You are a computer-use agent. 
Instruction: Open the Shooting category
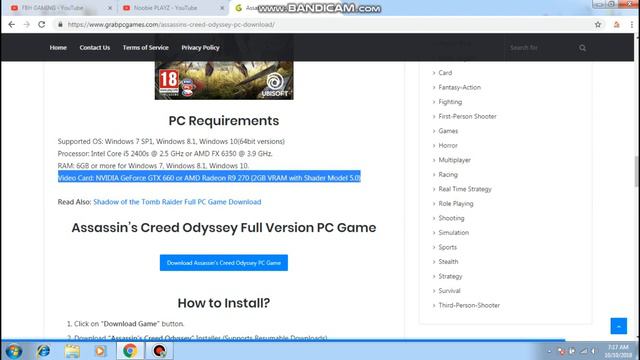451,218
